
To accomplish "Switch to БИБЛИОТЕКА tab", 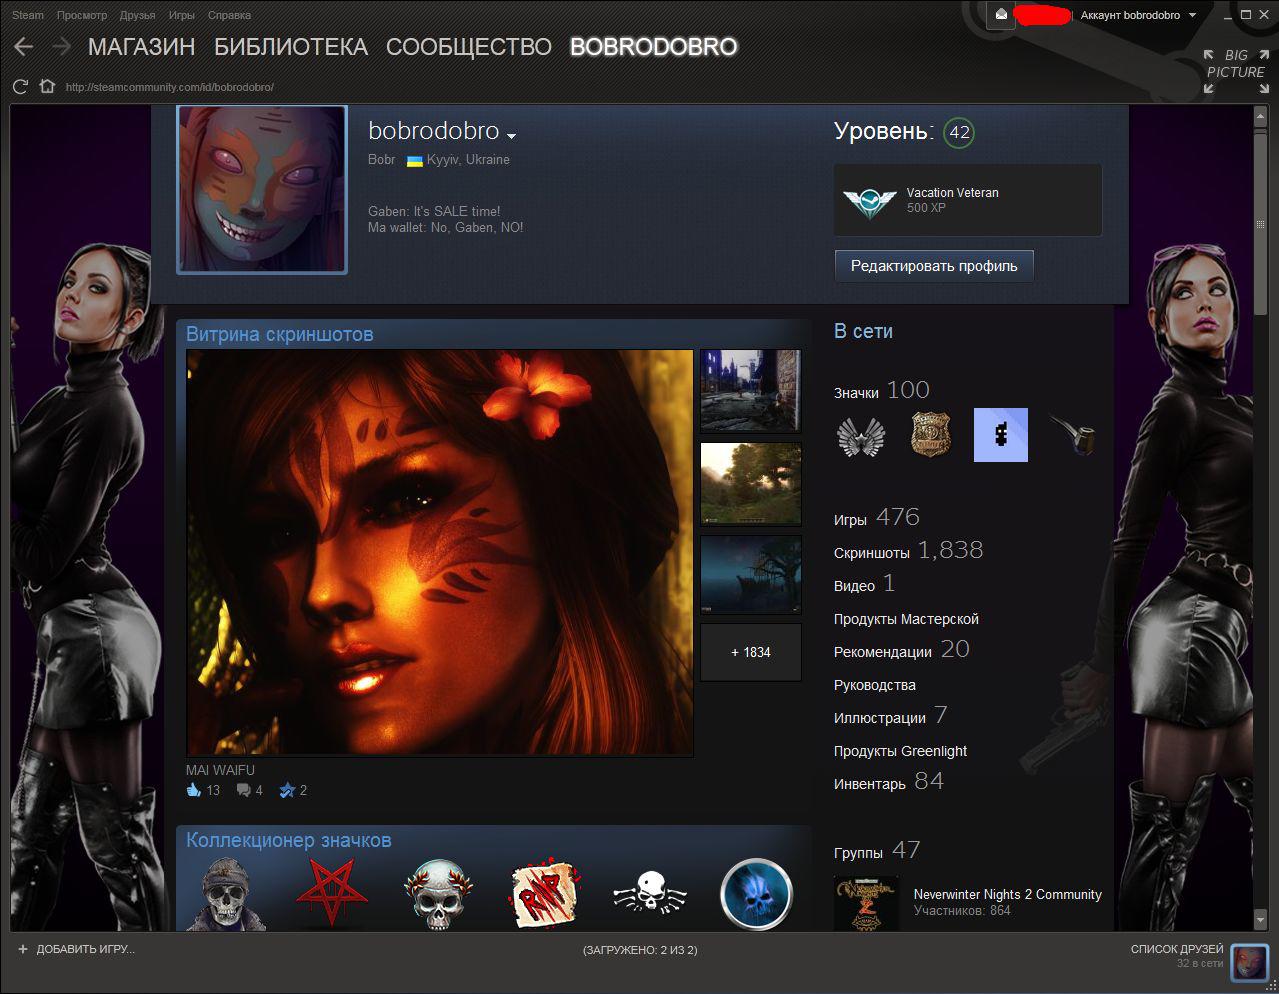I will [291, 47].
